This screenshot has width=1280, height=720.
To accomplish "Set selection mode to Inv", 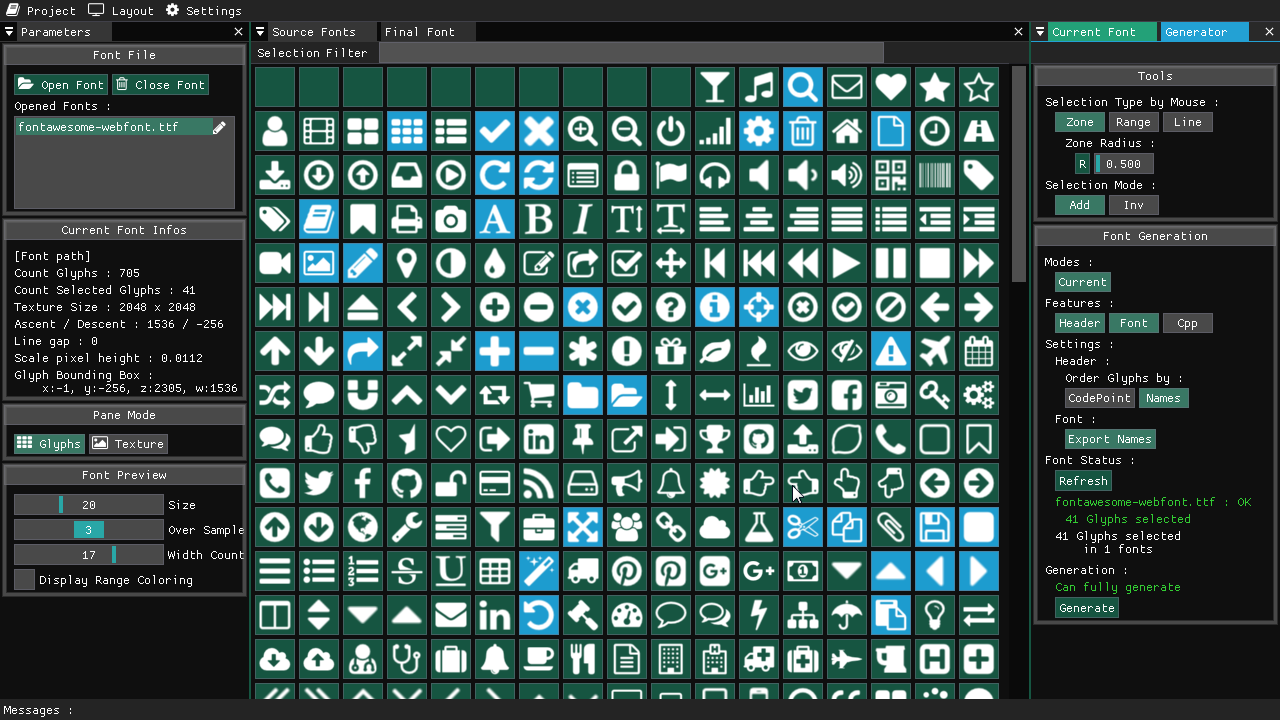I will click(1133, 205).
